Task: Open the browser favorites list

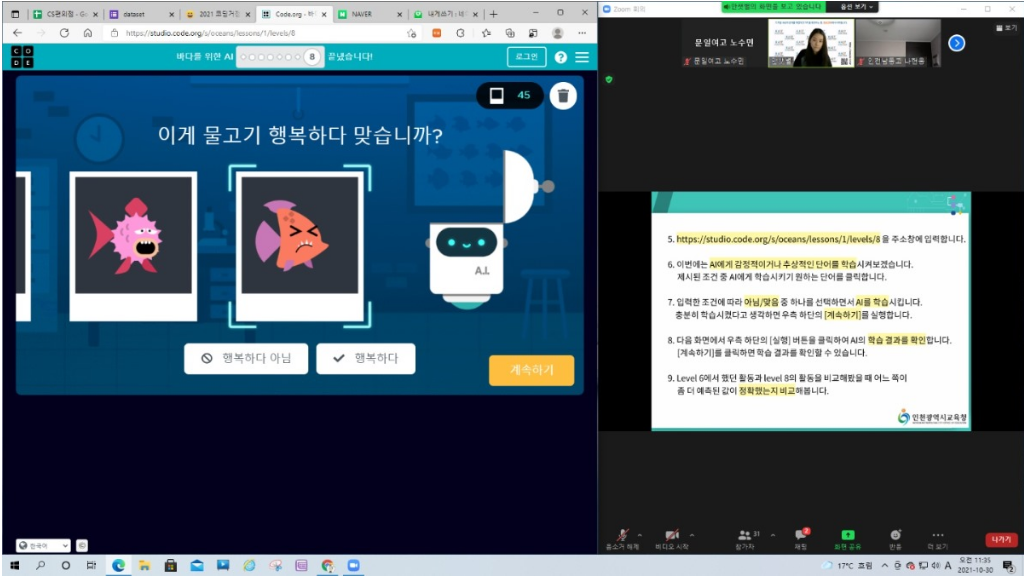Action: coord(486,33)
